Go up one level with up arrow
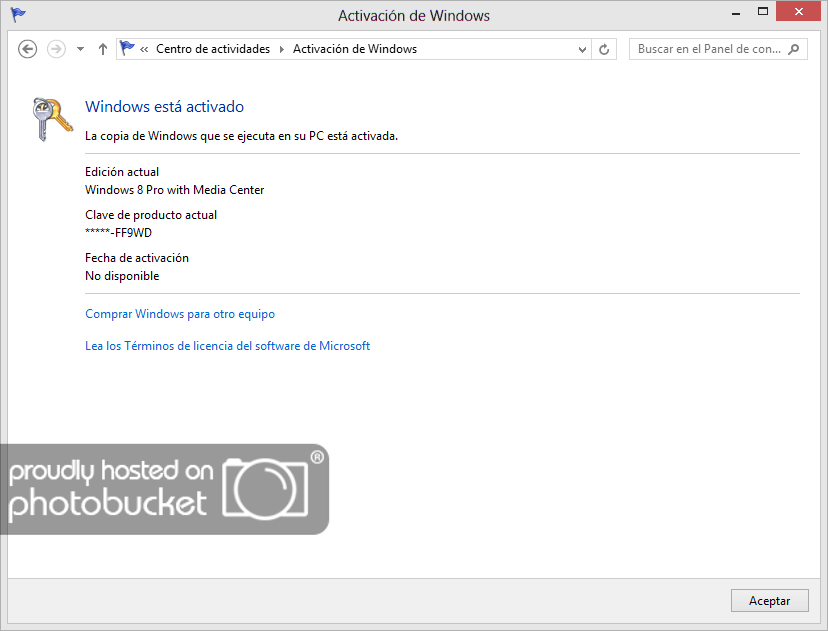The width and height of the screenshot is (828, 631). (103, 49)
